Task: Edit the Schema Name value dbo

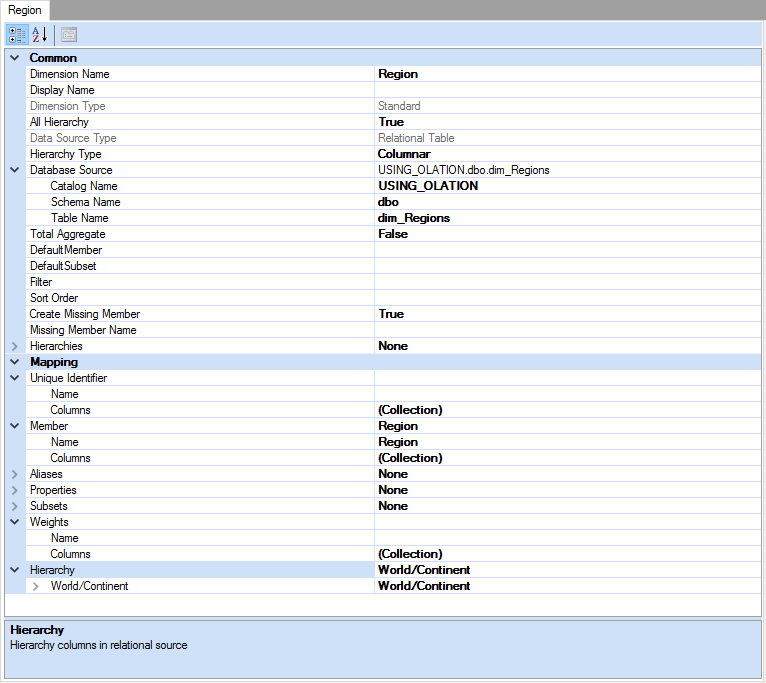Action: [x=568, y=202]
